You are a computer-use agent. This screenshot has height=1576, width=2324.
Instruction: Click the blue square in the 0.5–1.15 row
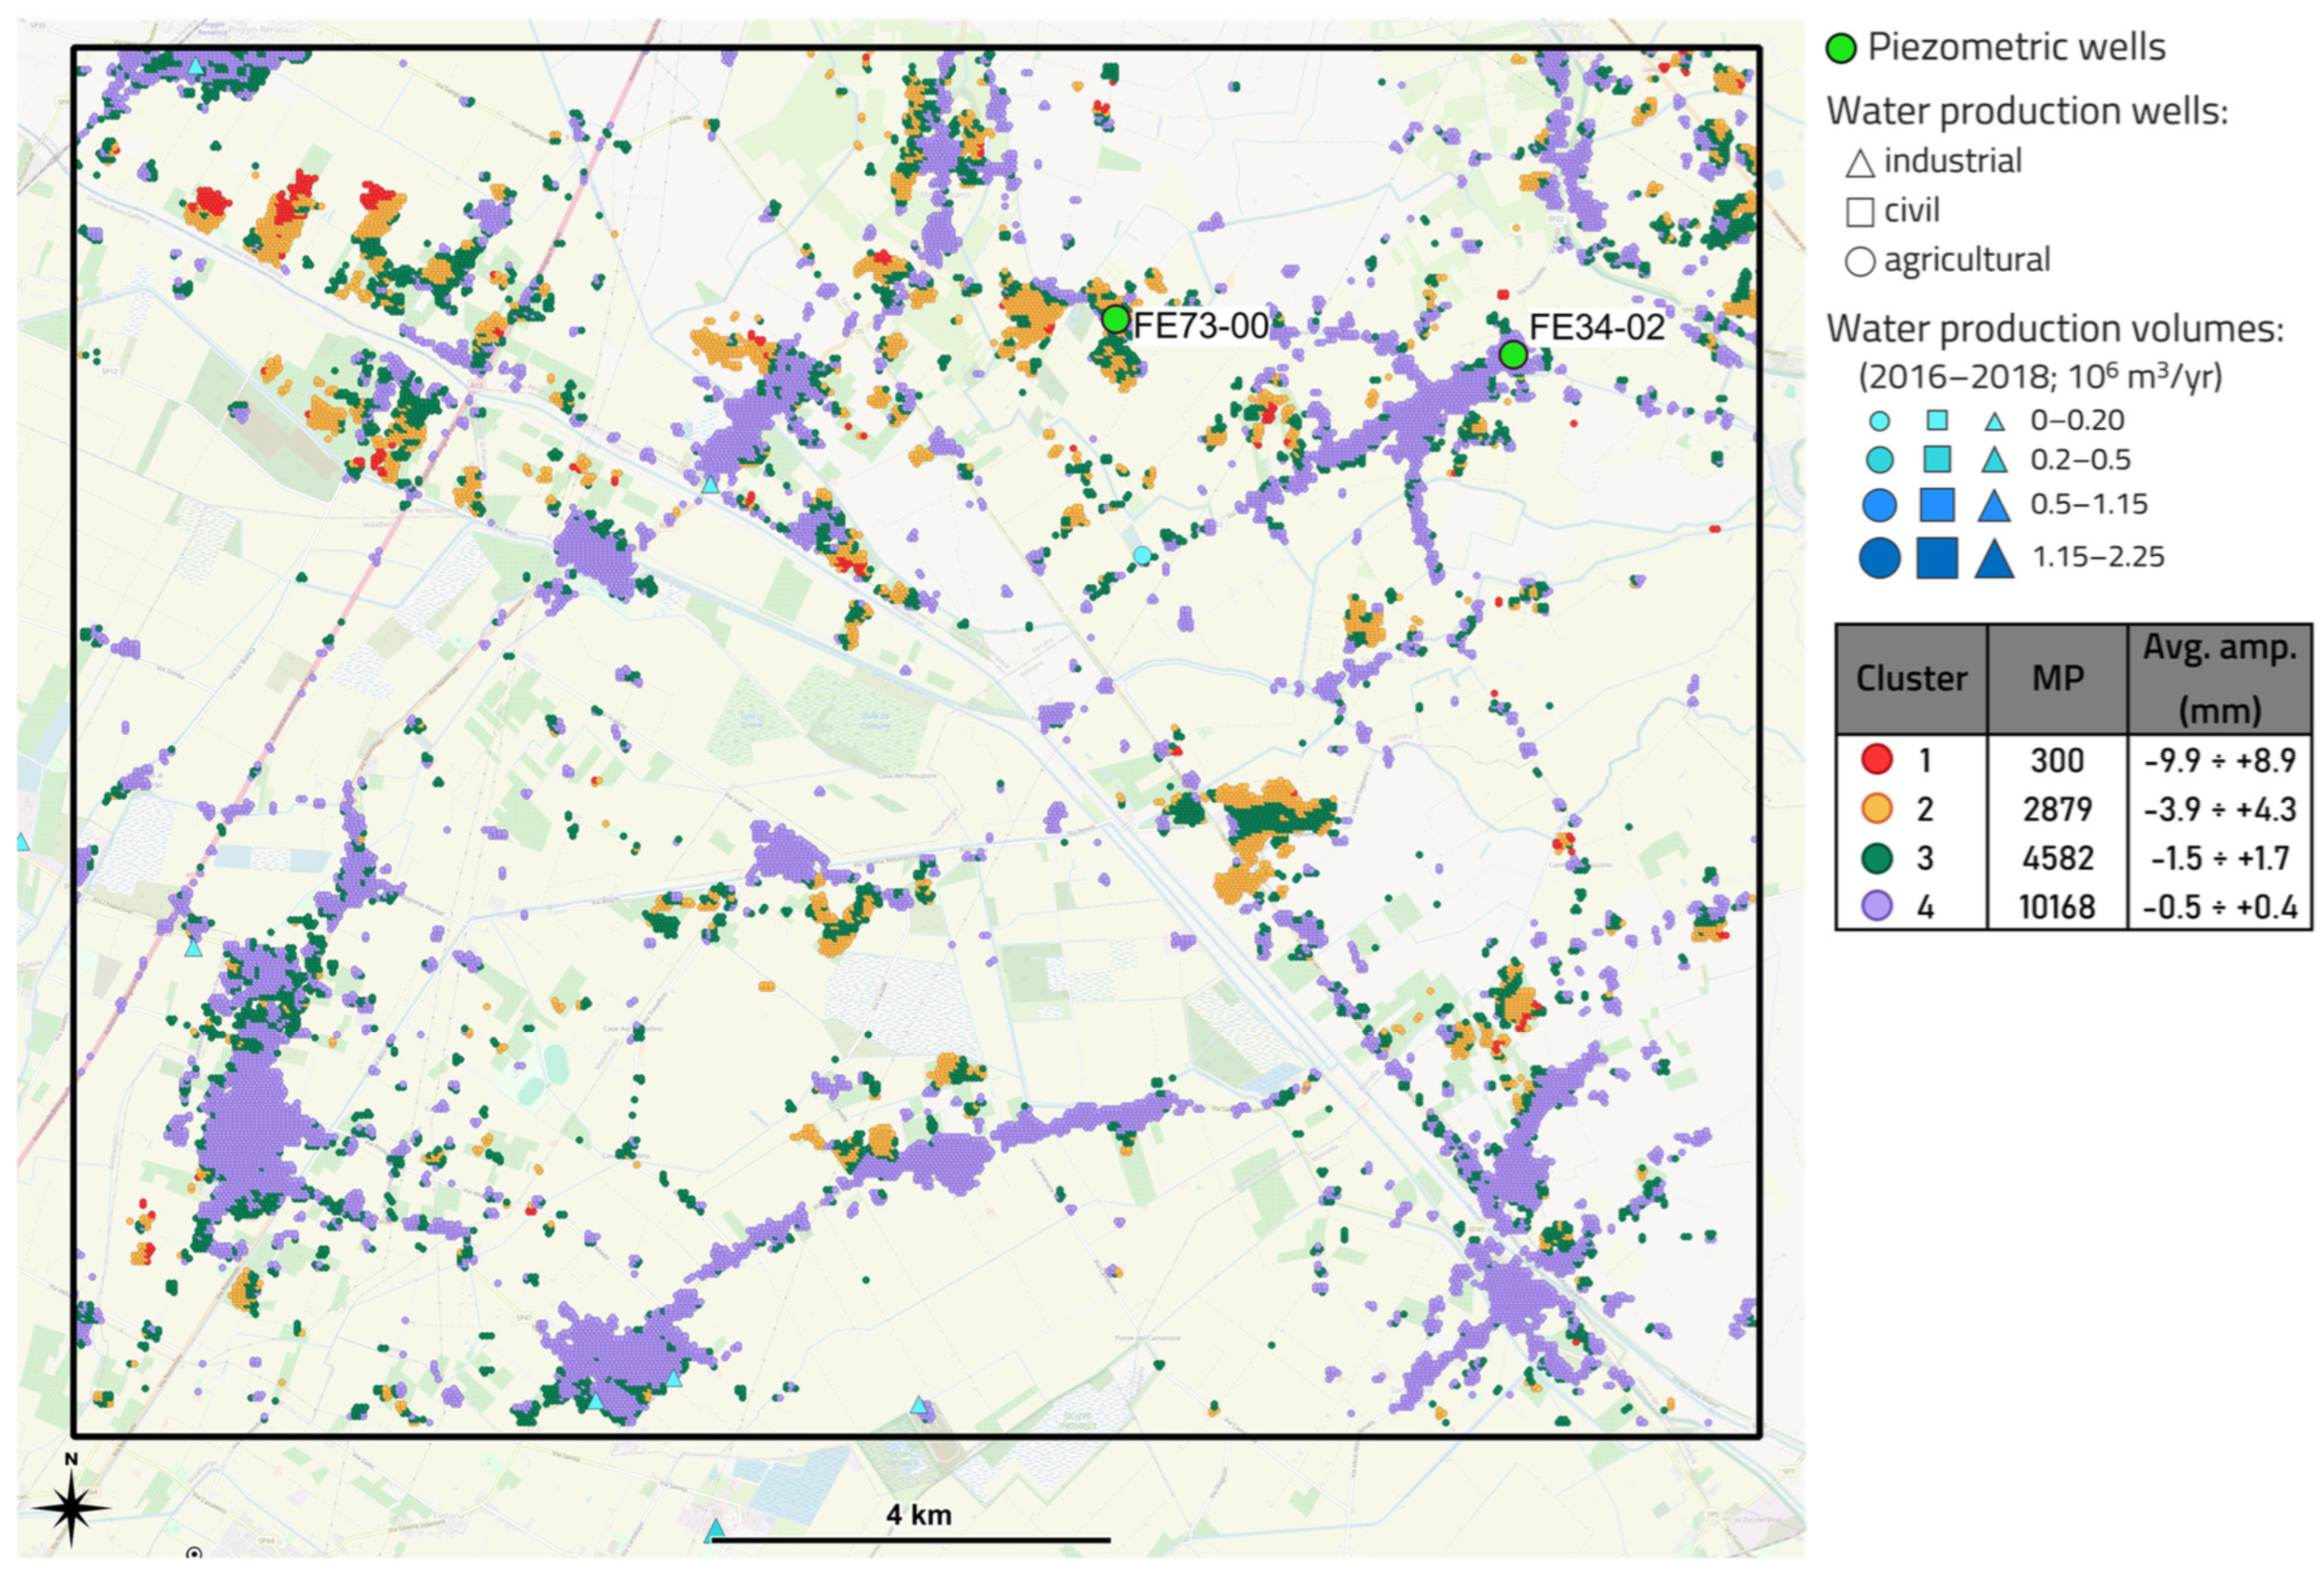tap(1936, 505)
